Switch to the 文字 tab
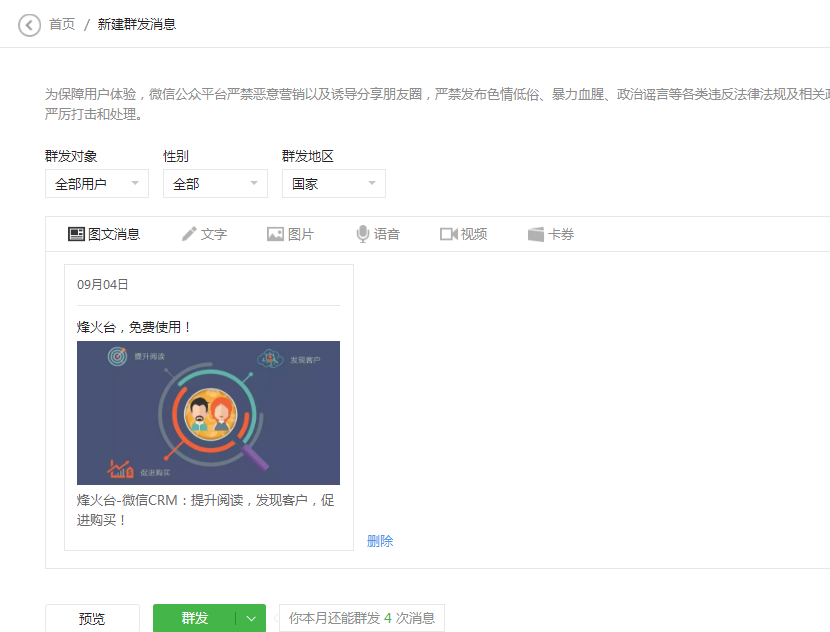This screenshot has width=830, height=632. pos(204,234)
